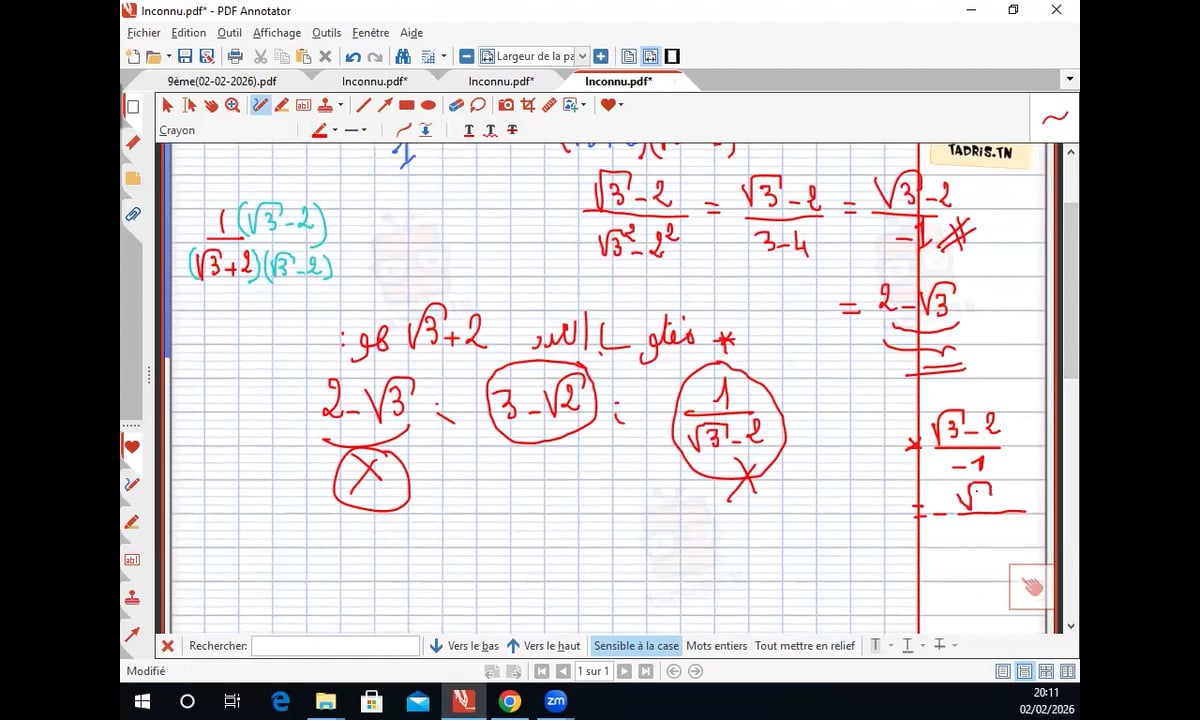Select the text box tool
Screen dimensions: 1200x720
pyautogui.click(x=303, y=105)
